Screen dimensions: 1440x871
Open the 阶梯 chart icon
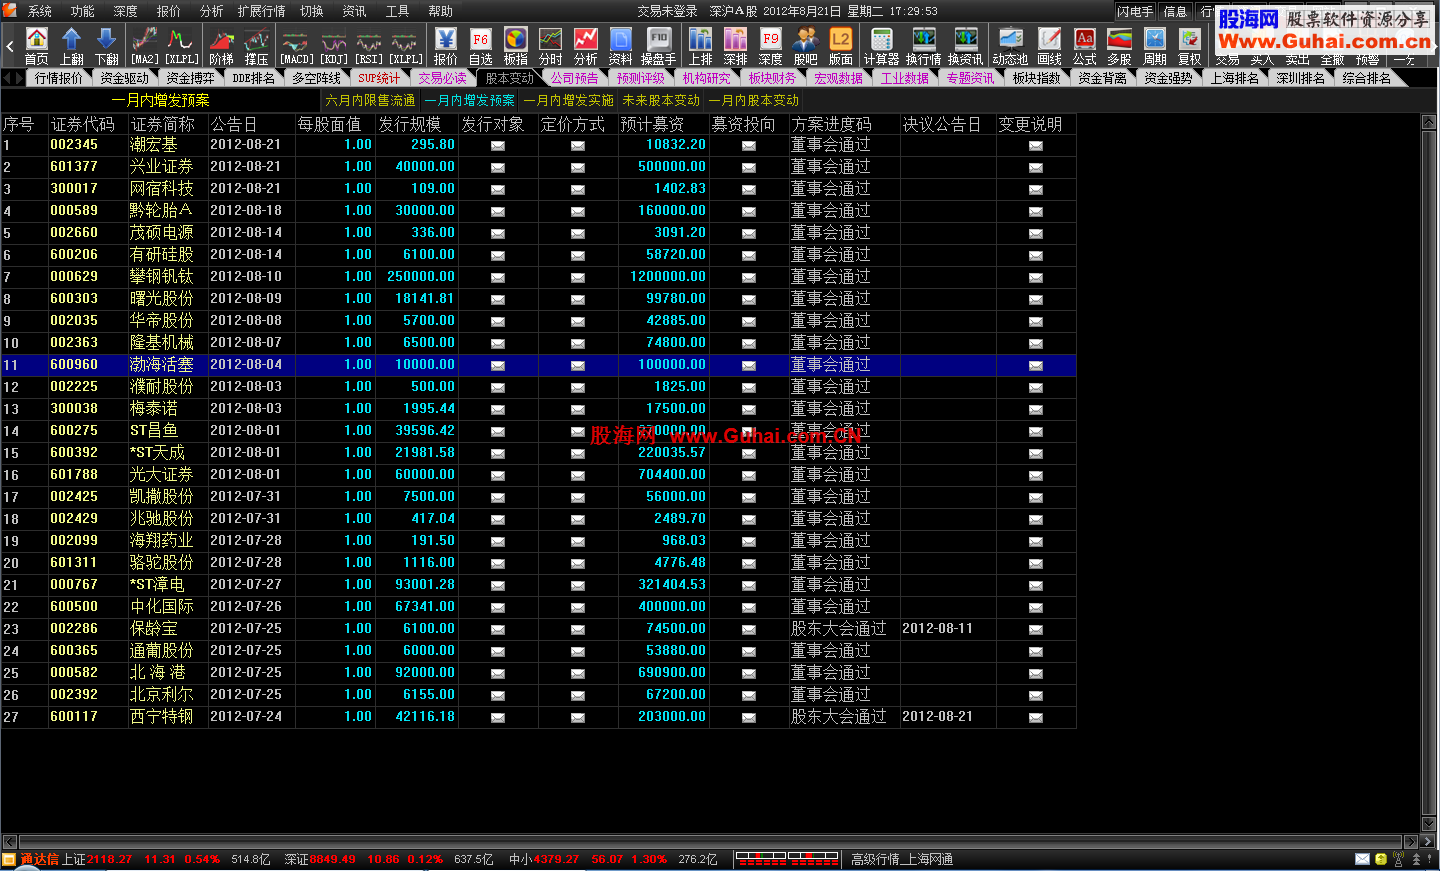pyautogui.click(x=221, y=46)
